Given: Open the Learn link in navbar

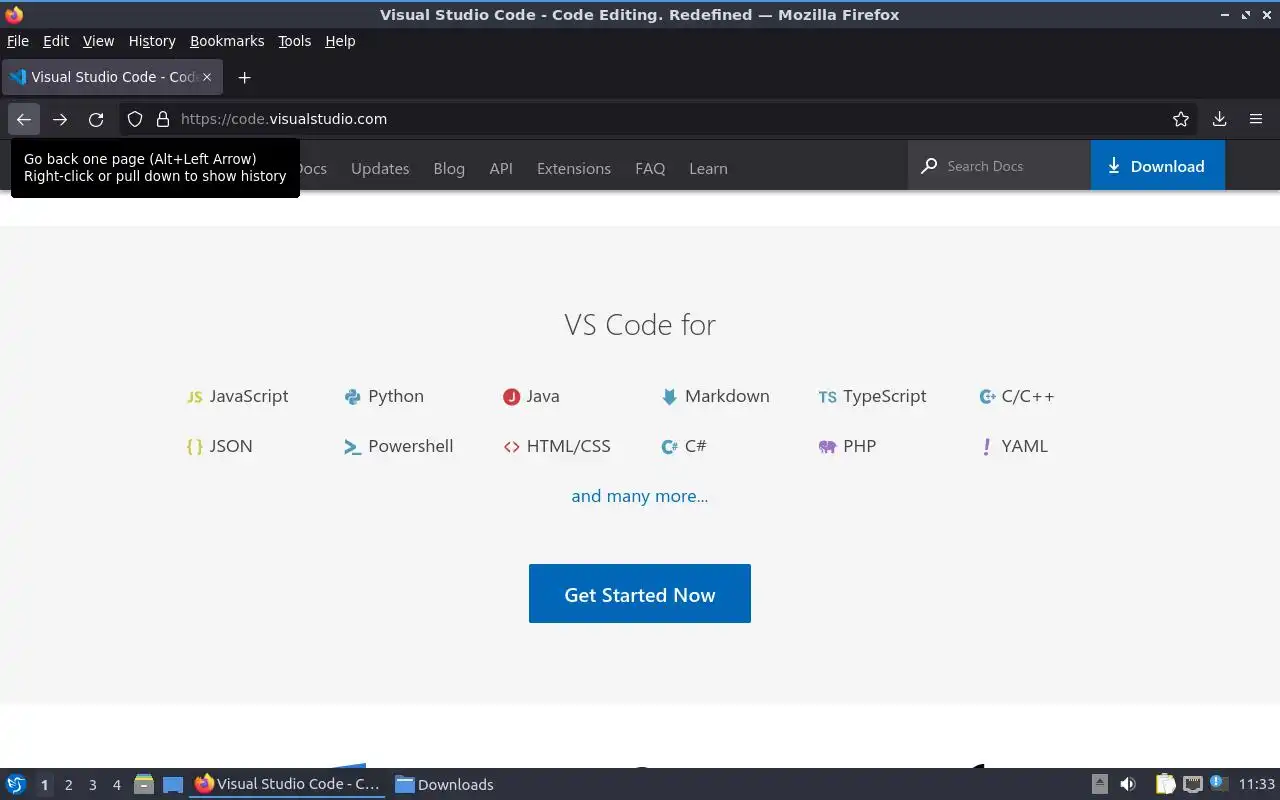Looking at the screenshot, I should [x=708, y=169].
